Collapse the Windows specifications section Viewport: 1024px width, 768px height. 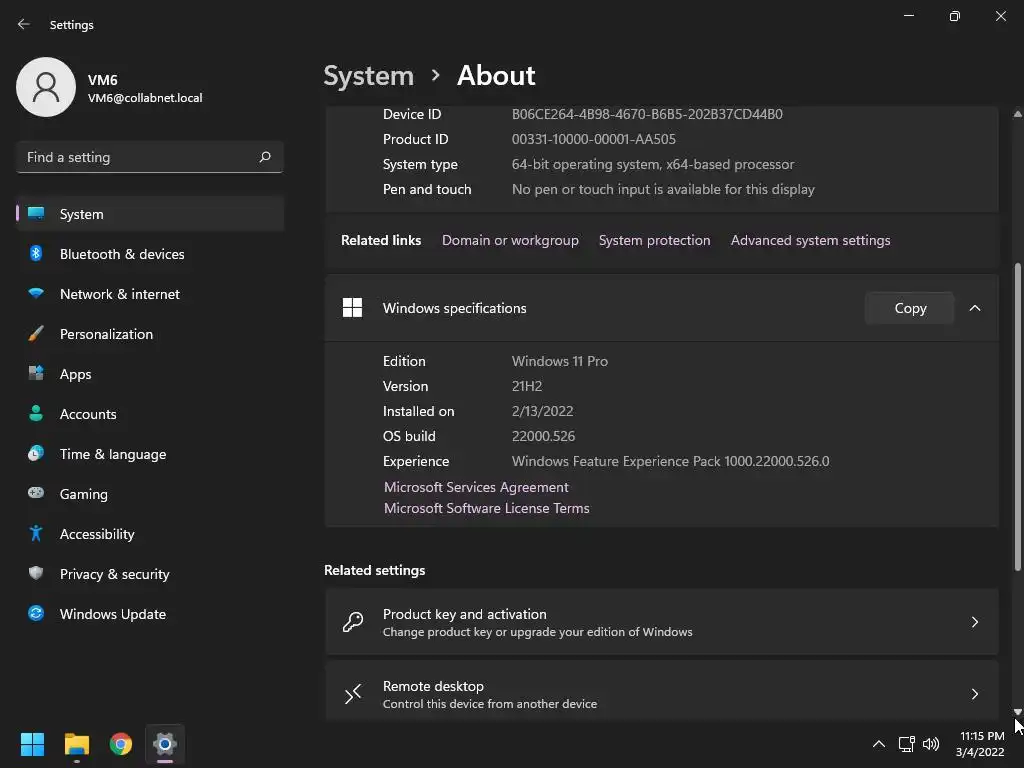(975, 308)
